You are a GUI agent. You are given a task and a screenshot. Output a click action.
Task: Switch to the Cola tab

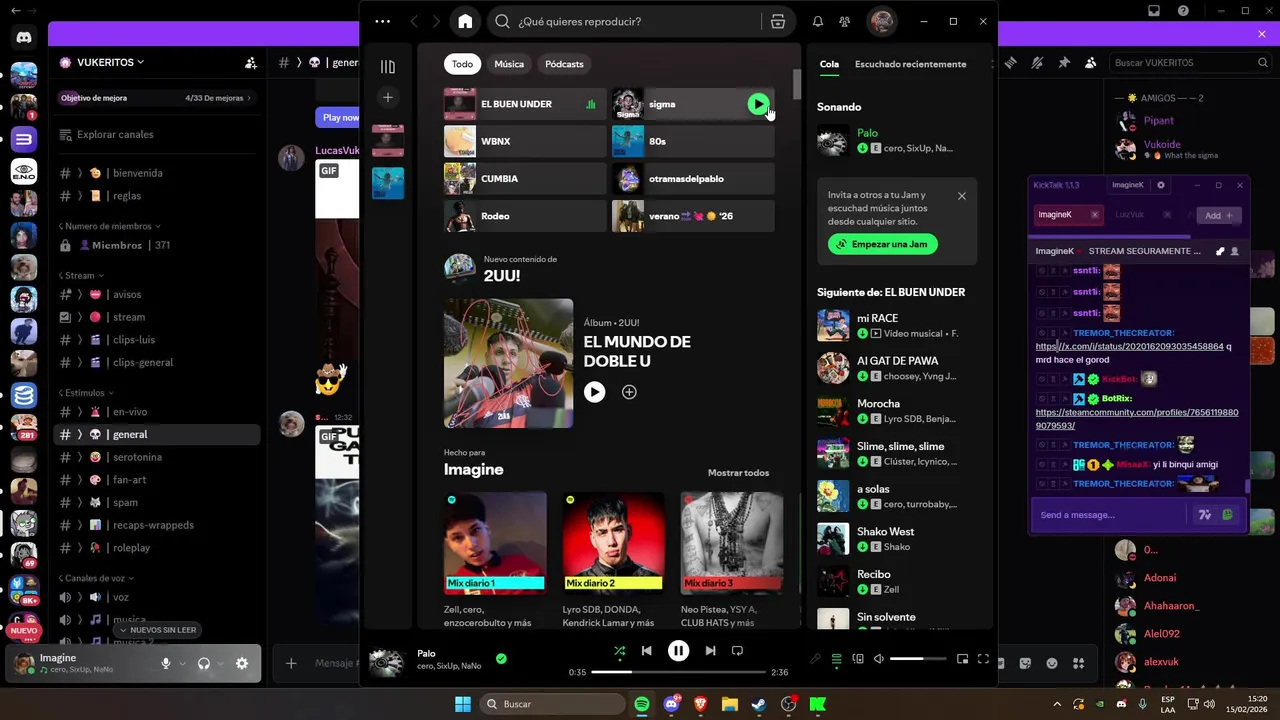pos(829,64)
